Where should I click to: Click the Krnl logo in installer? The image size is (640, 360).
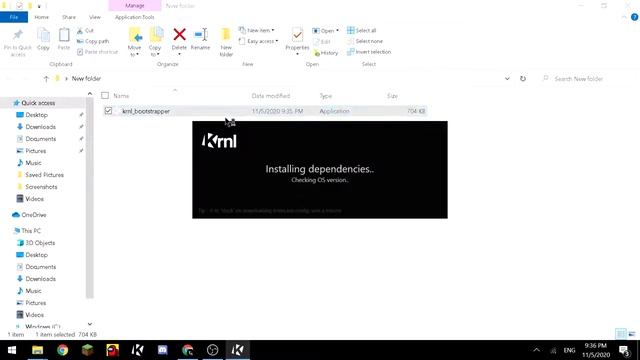(x=219, y=141)
